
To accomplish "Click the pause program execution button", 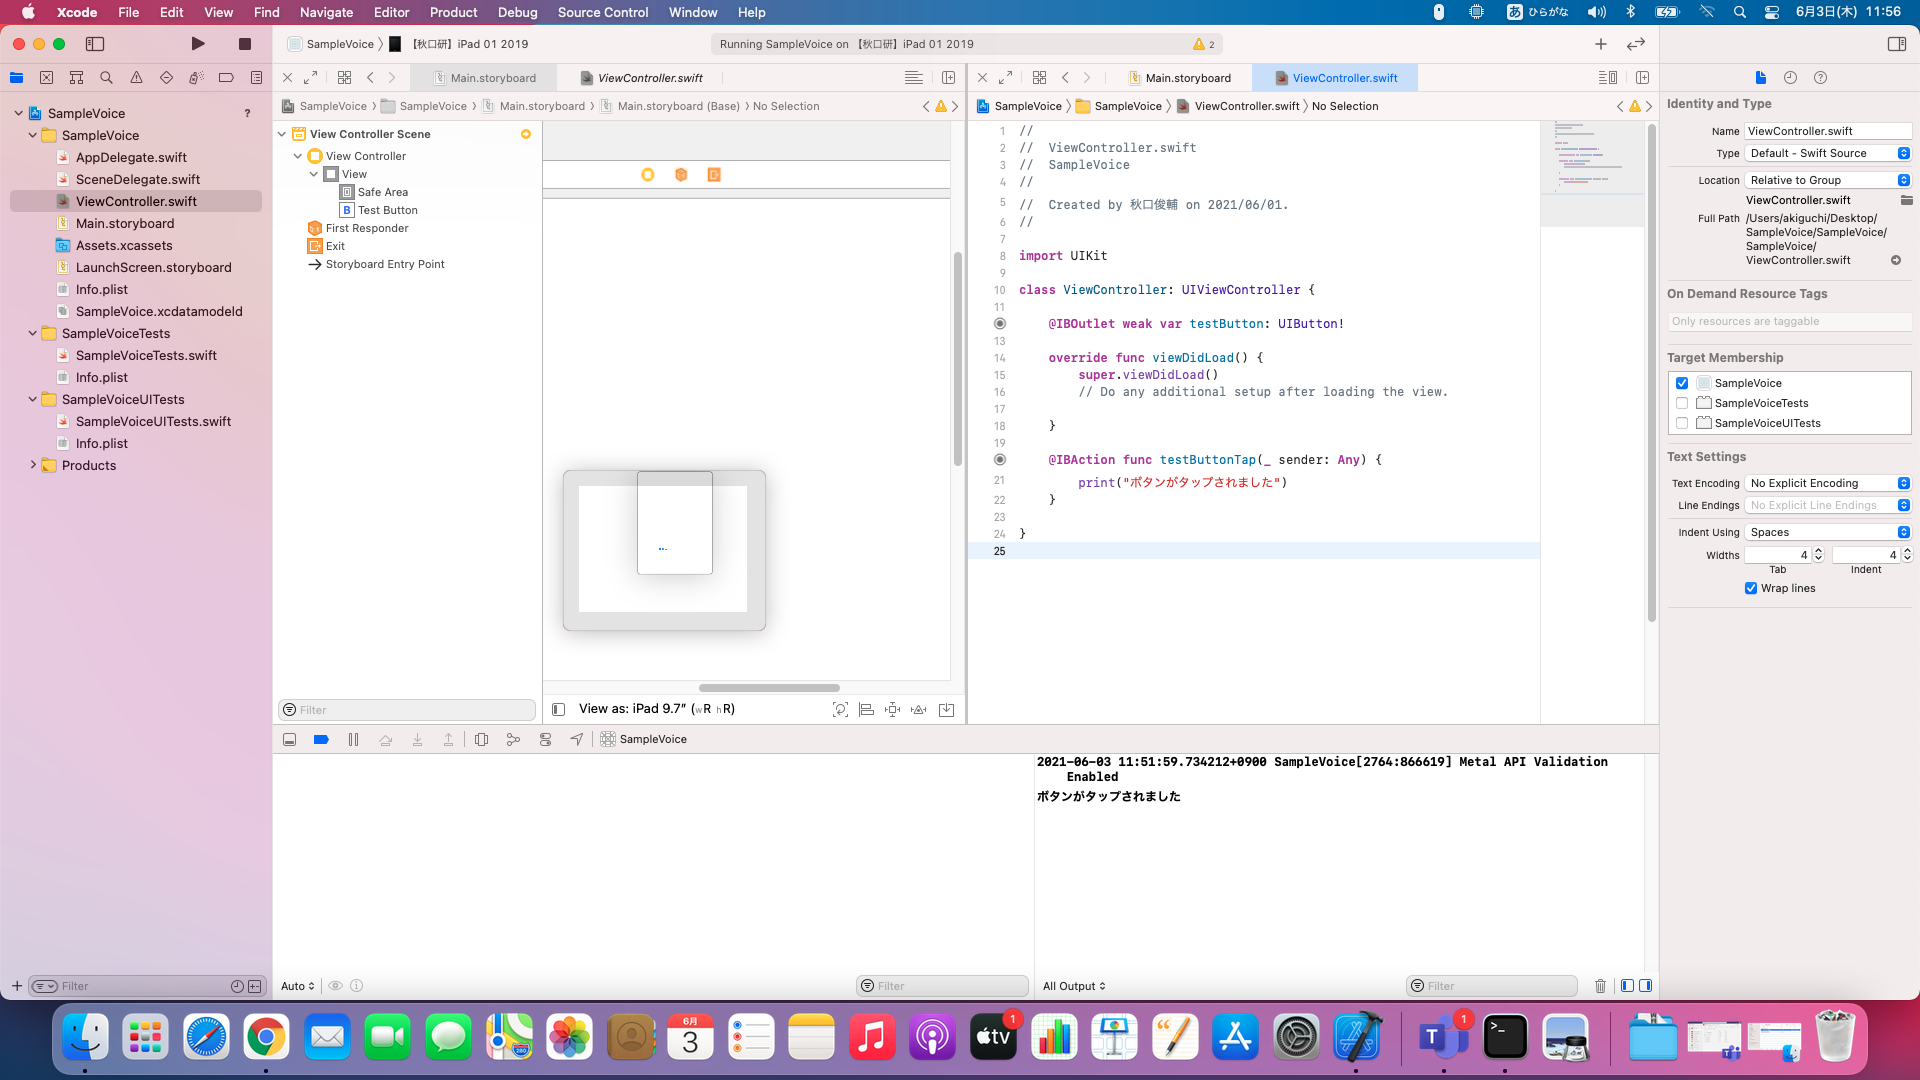I will click(353, 740).
